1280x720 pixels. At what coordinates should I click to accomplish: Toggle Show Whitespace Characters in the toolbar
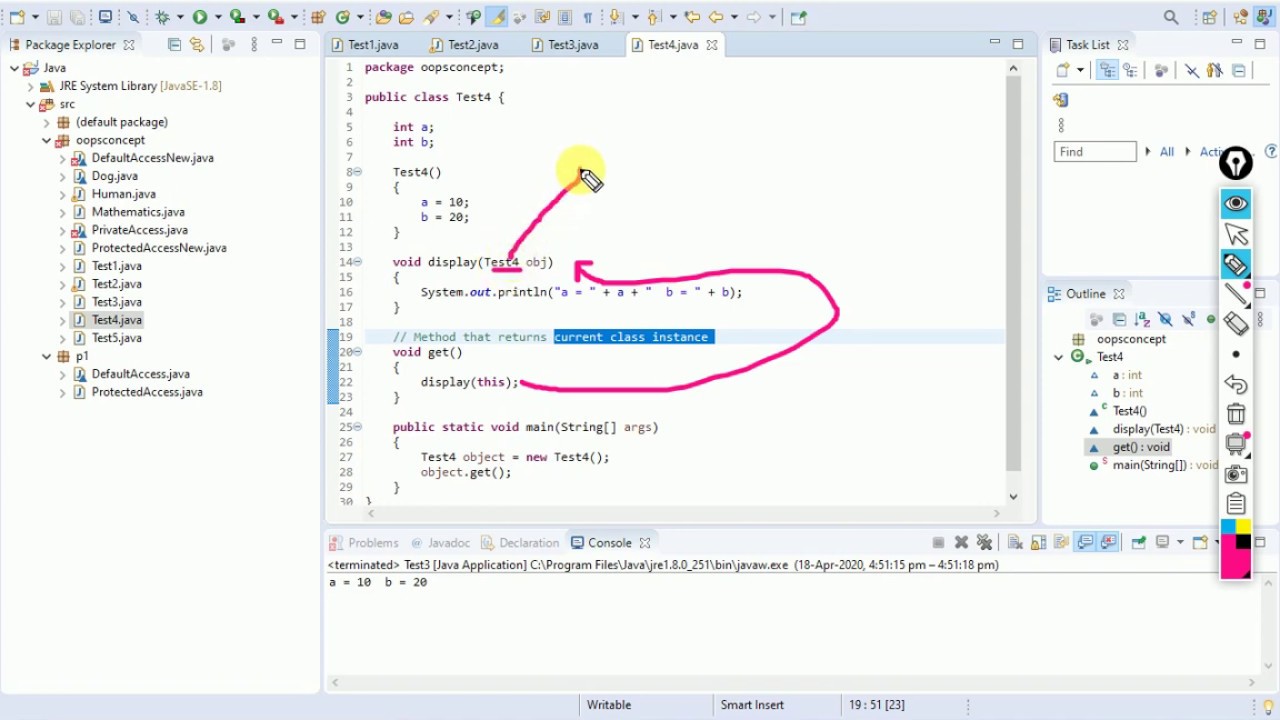point(587,17)
